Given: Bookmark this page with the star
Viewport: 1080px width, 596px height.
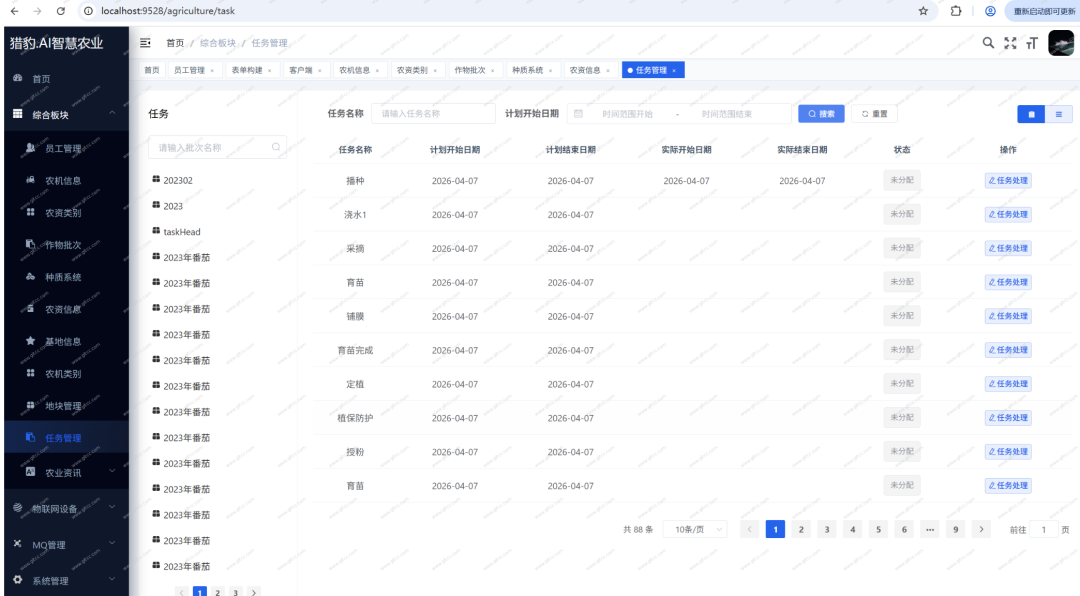Looking at the screenshot, I should point(923,11).
